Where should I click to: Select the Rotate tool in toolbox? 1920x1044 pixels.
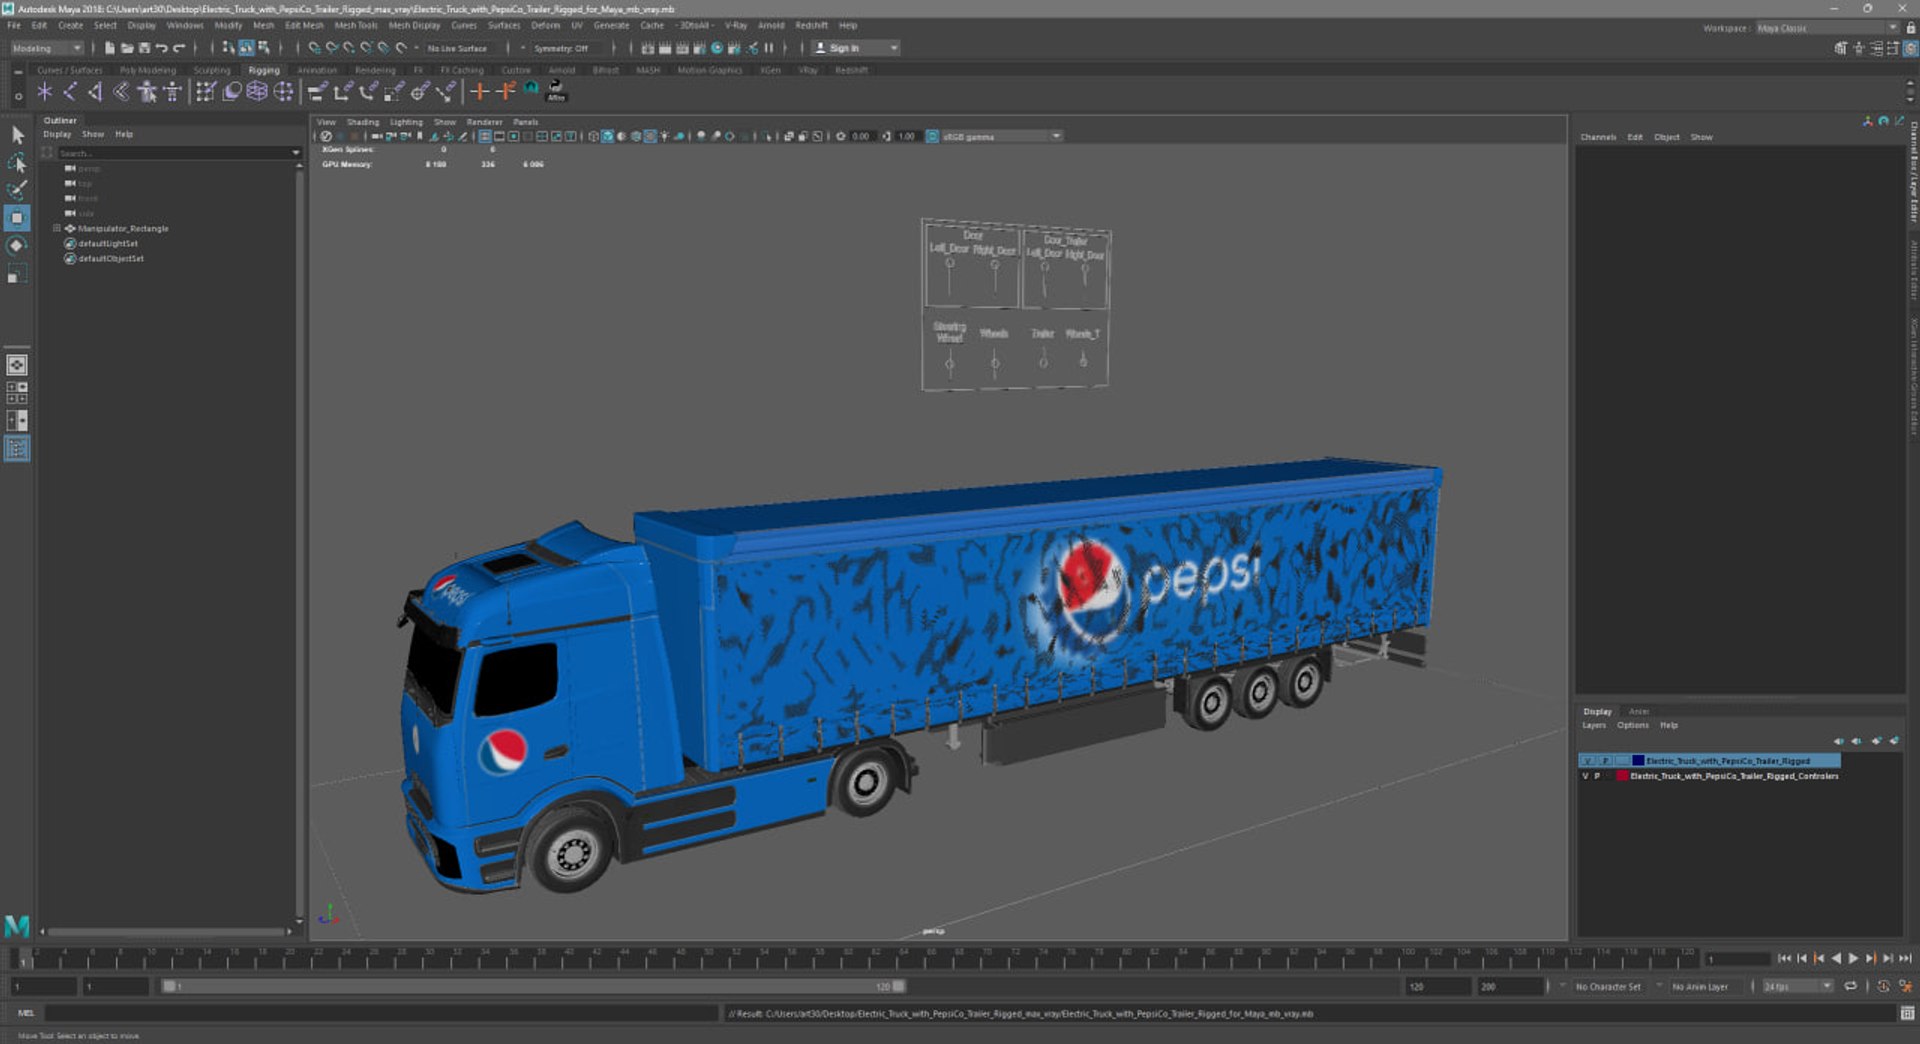tap(17, 246)
